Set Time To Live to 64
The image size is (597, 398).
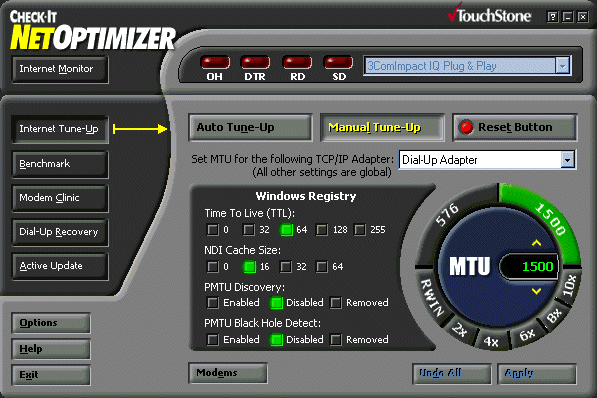tap(286, 230)
